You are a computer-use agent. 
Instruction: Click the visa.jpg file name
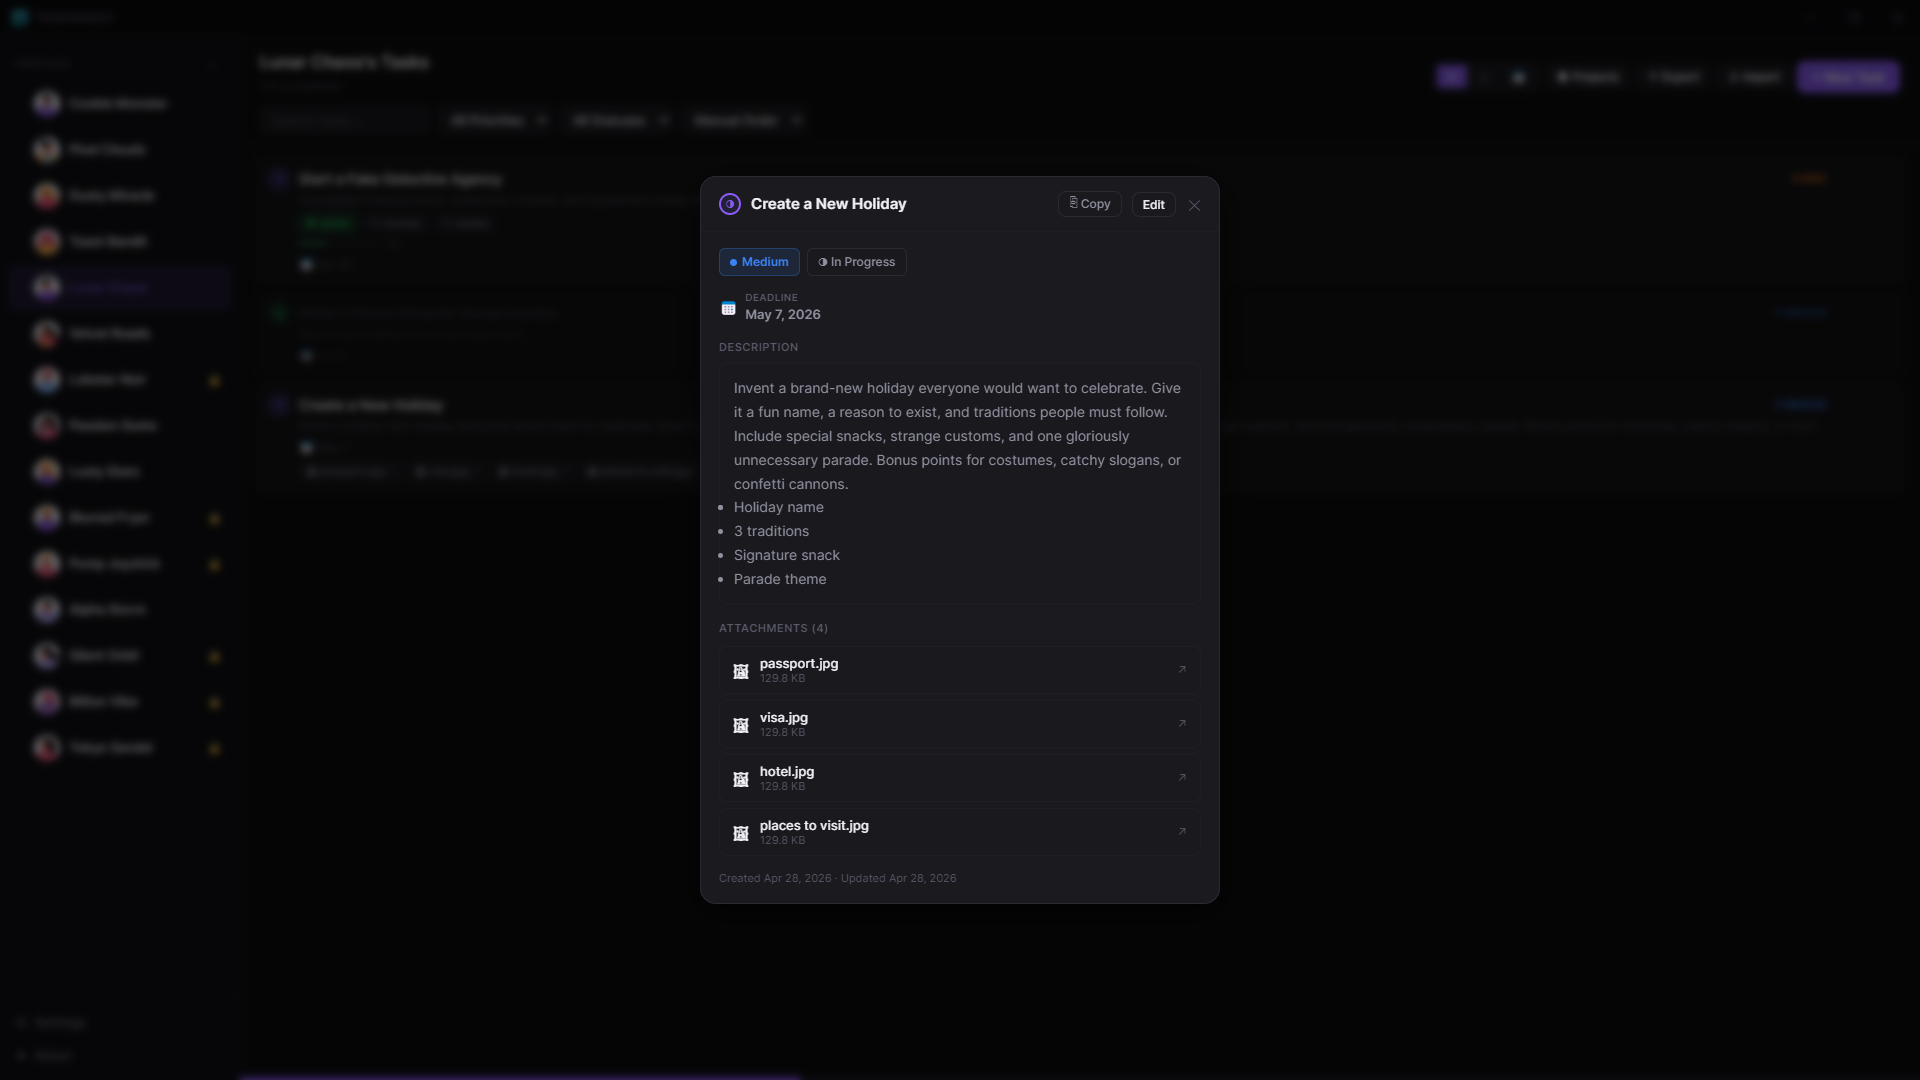(784, 718)
